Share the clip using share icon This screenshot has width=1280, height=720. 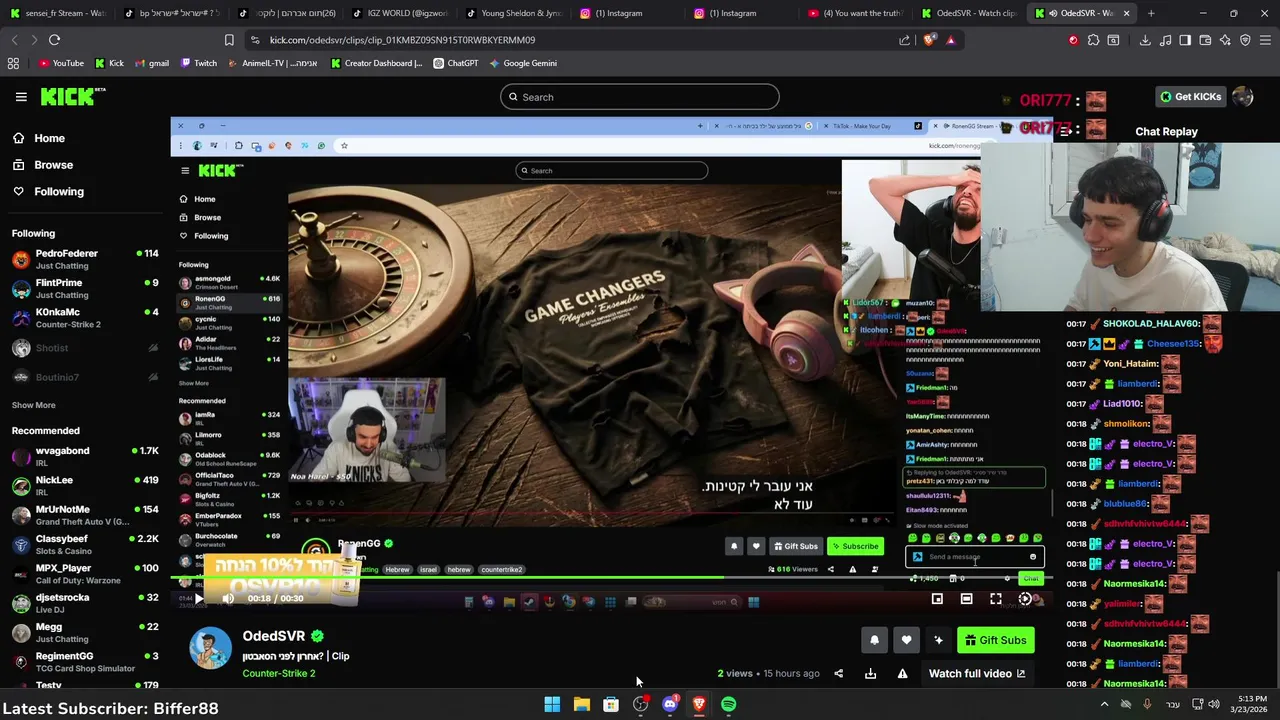[838, 674]
